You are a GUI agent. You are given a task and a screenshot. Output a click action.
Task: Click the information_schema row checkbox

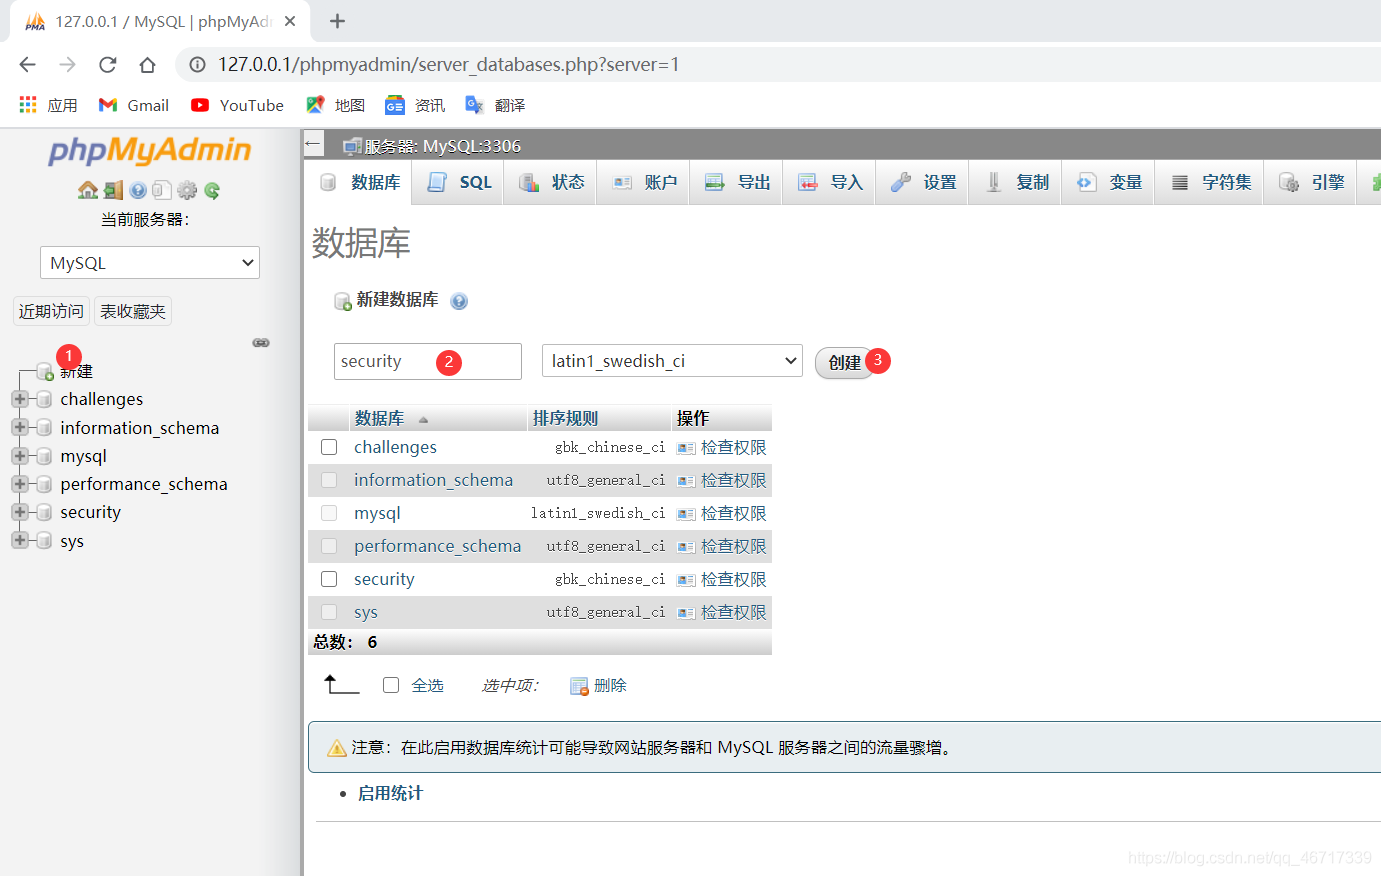click(x=329, y=480)
